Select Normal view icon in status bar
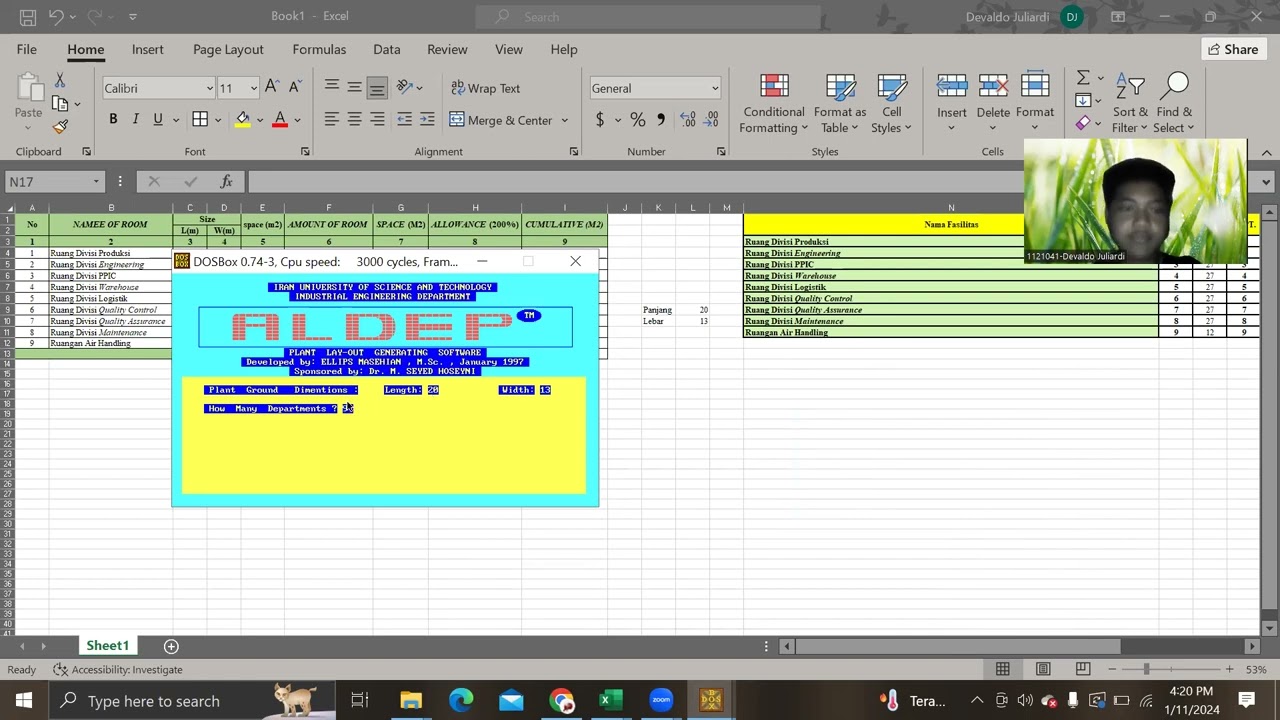Screen dimensions: 1280x720 pos(1003,669)
